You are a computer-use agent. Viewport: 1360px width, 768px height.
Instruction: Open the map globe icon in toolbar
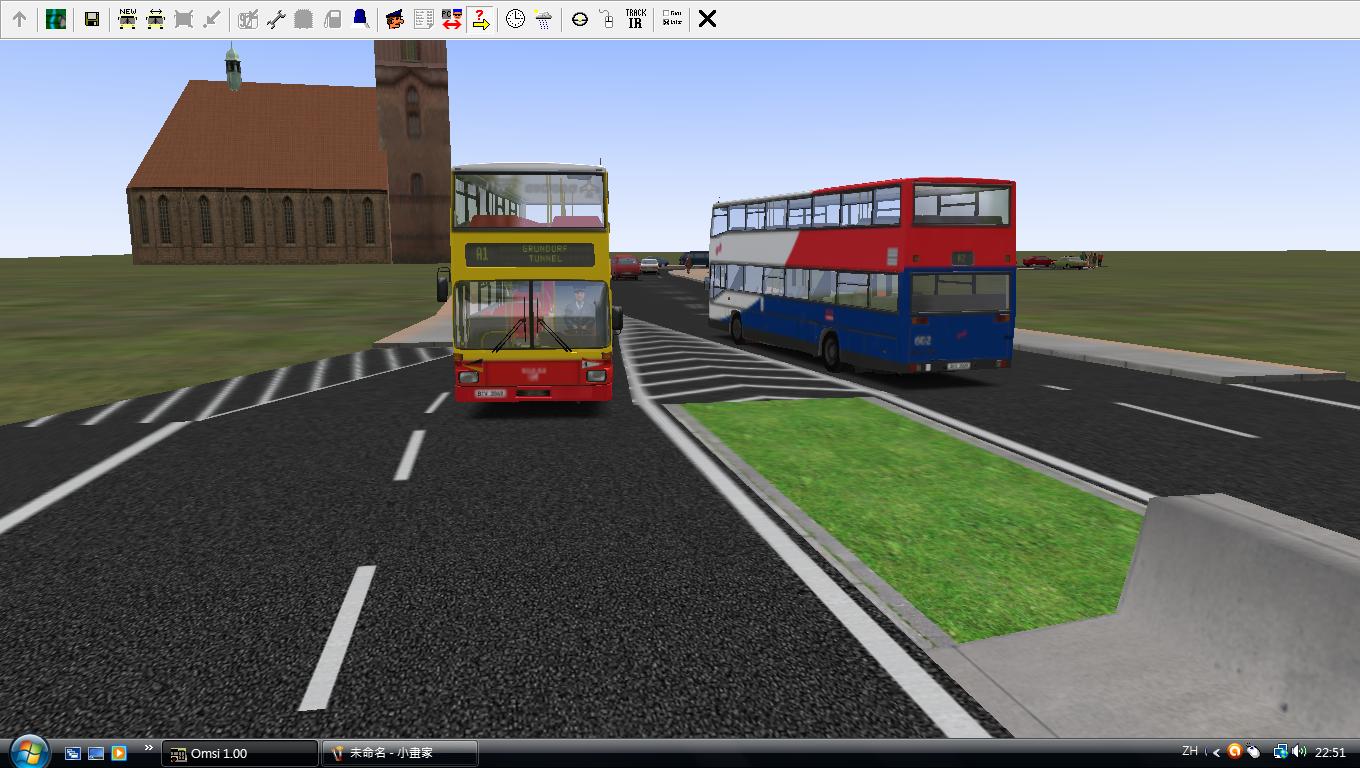(x=56, y=19)
